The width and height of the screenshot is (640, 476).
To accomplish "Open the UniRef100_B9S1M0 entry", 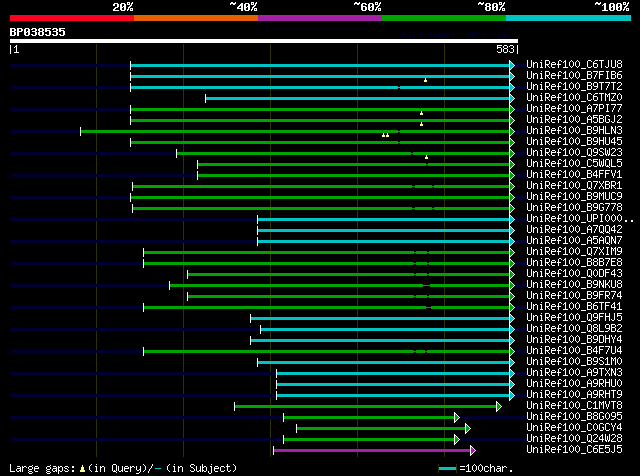I will click(x=574, y=362).
